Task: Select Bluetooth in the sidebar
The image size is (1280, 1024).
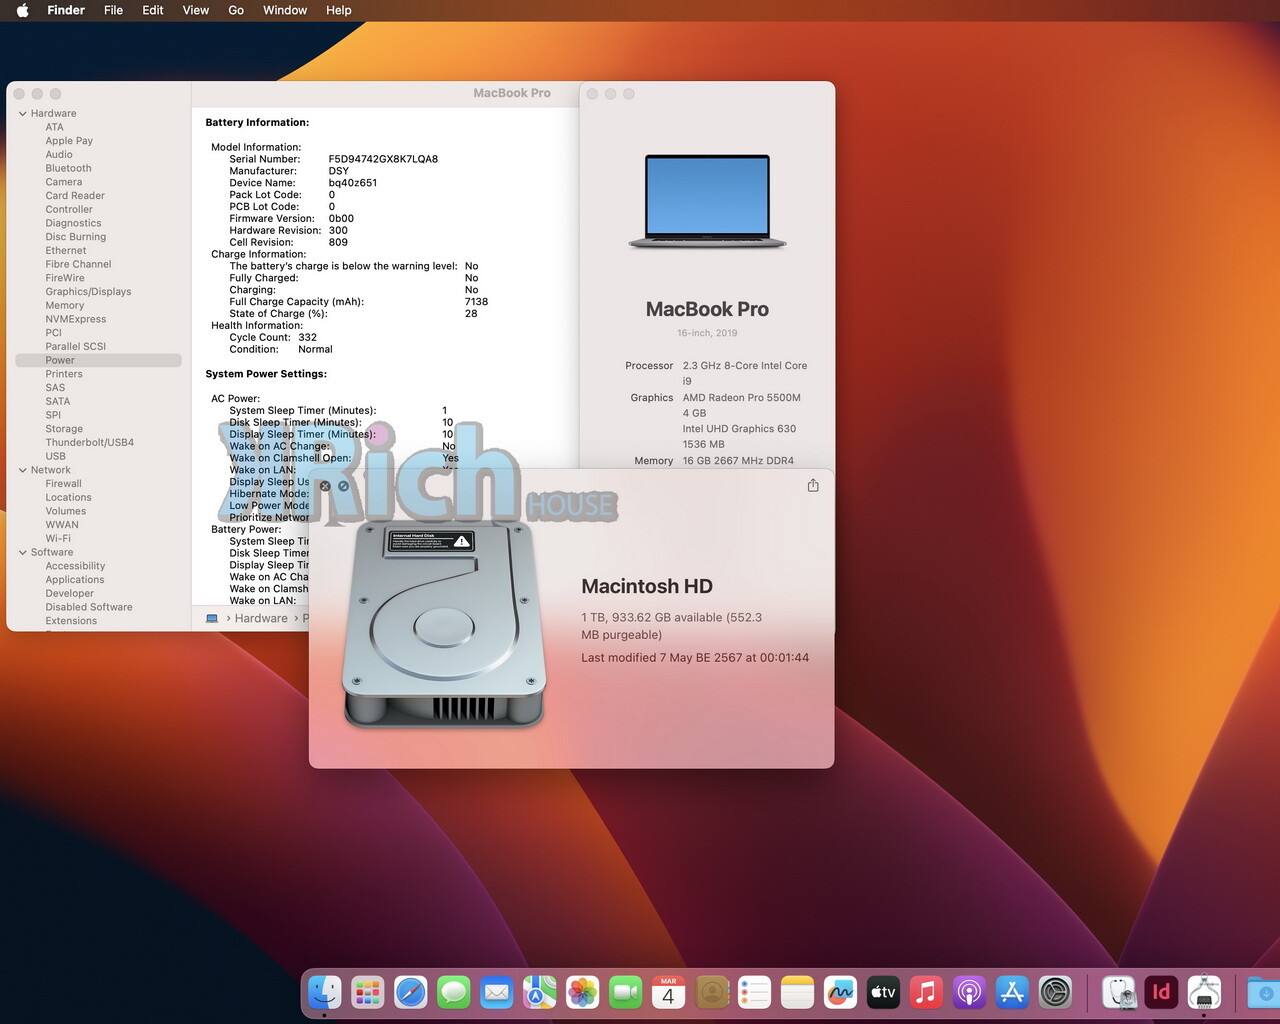Action: (x=68, y=168)
